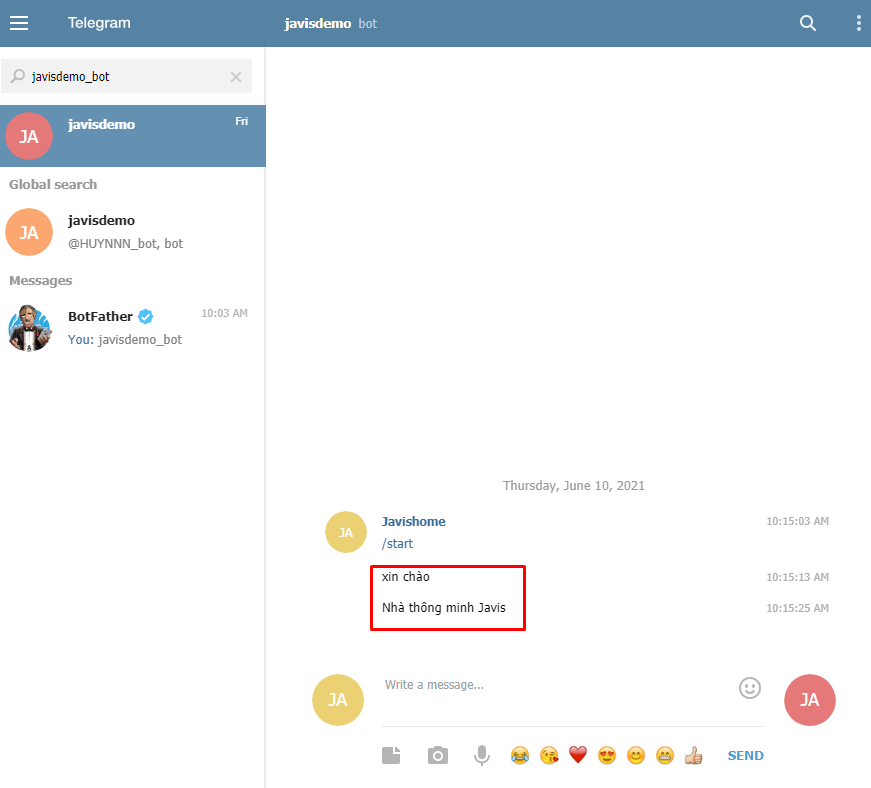Insert the kissing face emoji

(x=549, y=755)
